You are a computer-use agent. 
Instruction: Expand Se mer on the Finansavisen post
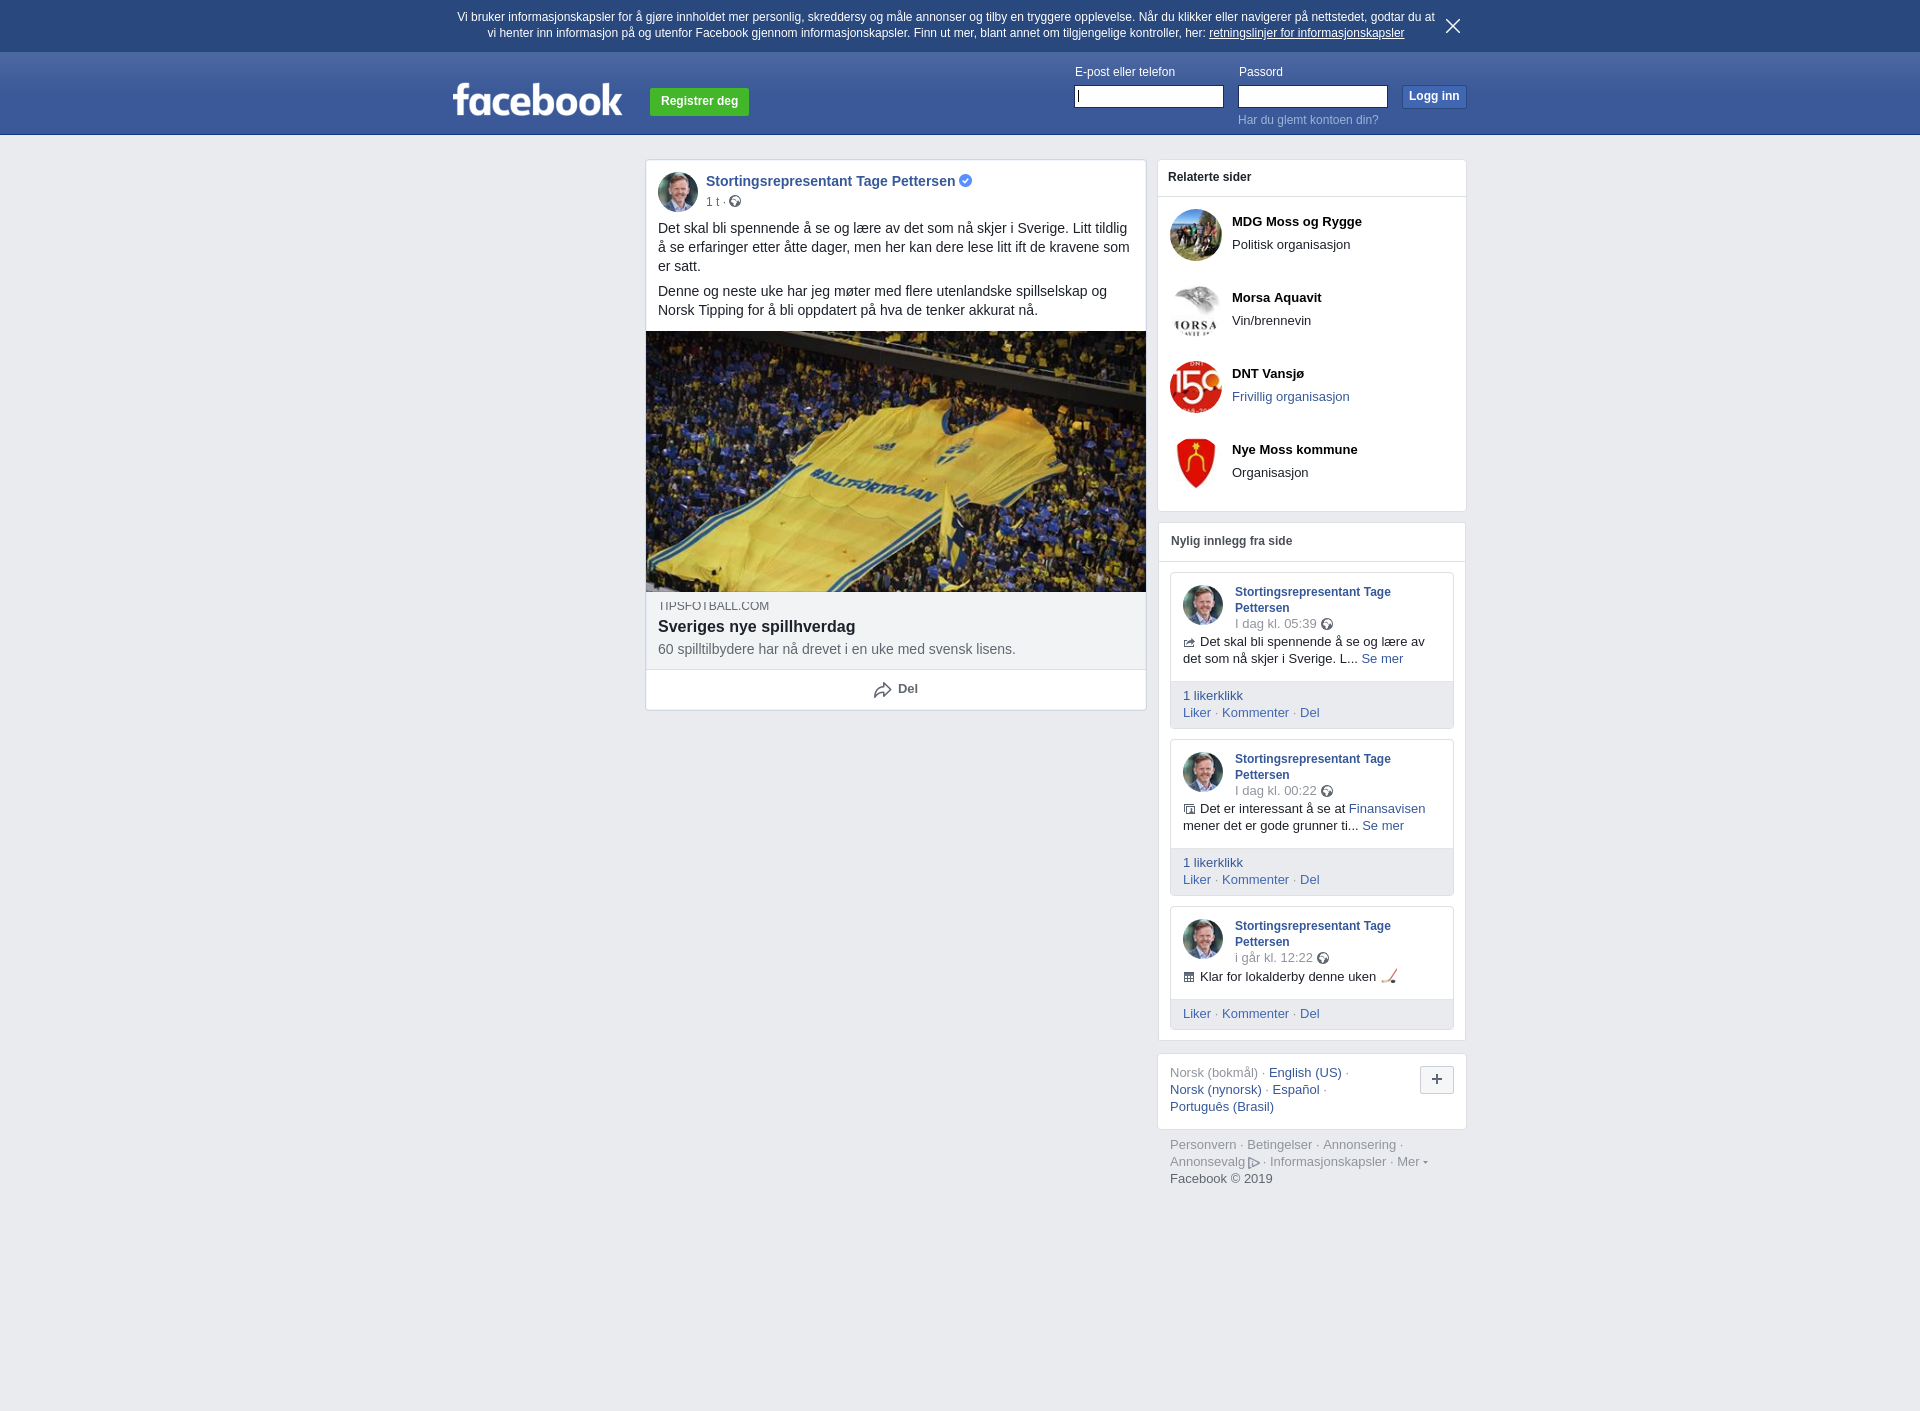point(1383,826)
